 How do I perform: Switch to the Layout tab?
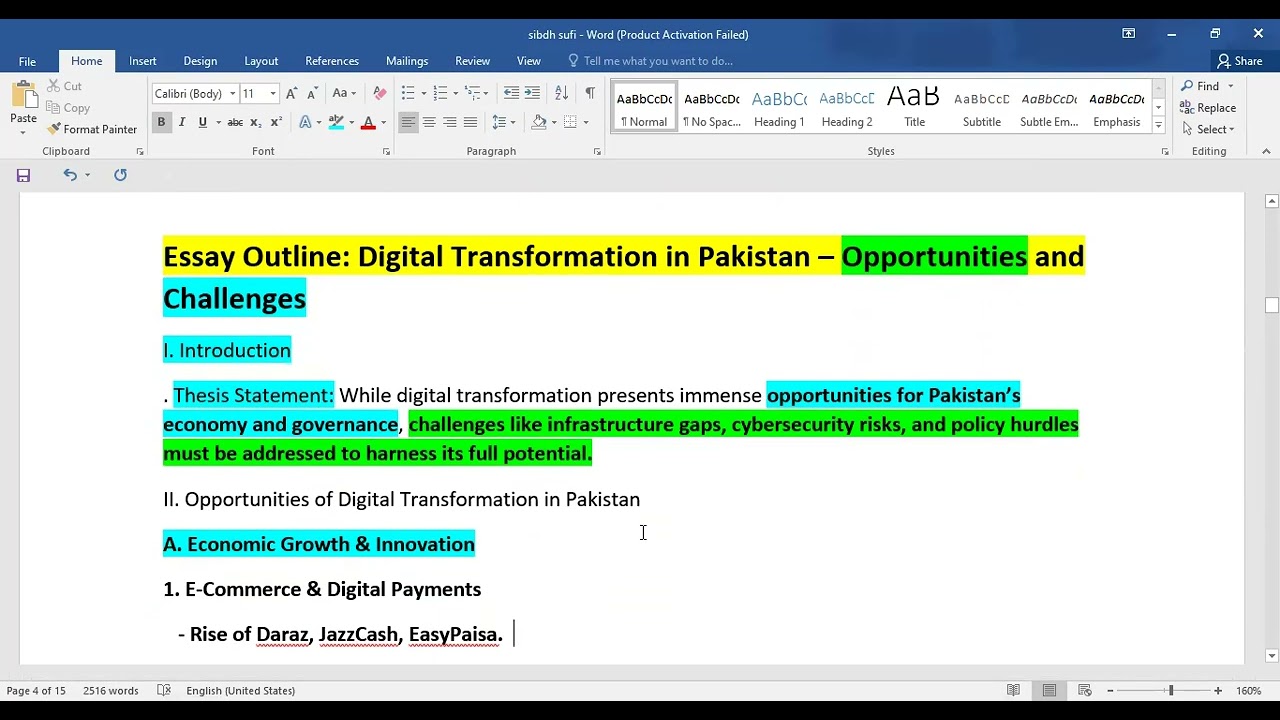(261, 61)
